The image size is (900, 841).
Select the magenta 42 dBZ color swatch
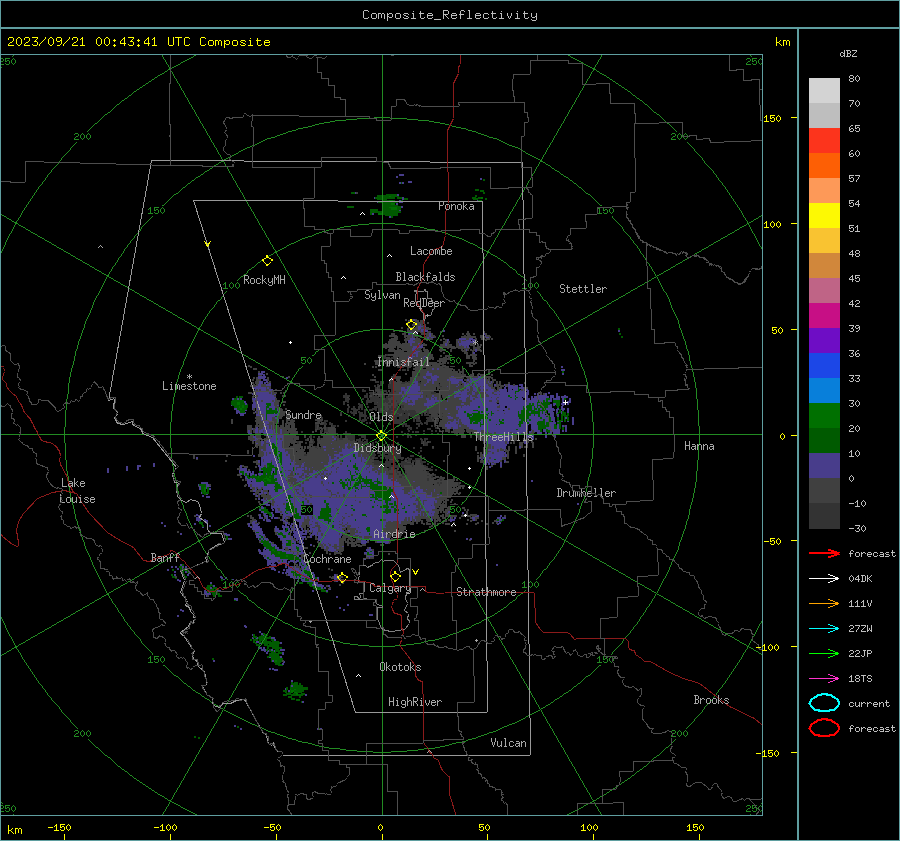pos(824,315)
